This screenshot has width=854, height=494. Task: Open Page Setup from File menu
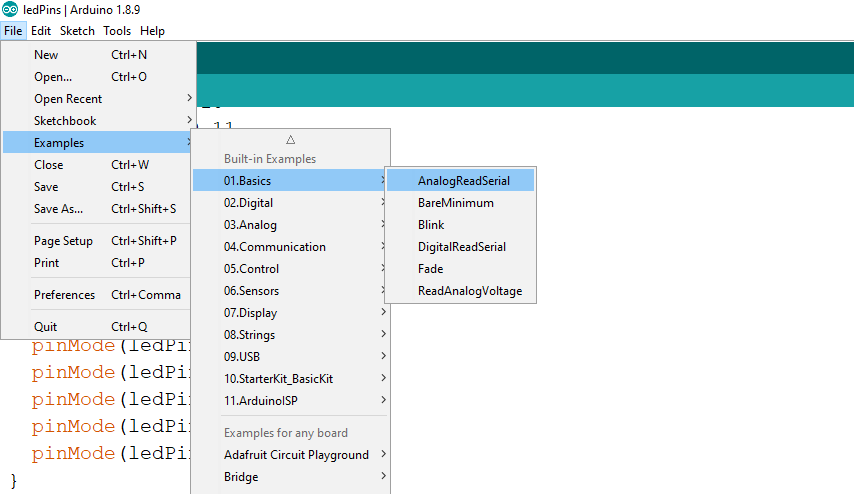tap(99, 241)
